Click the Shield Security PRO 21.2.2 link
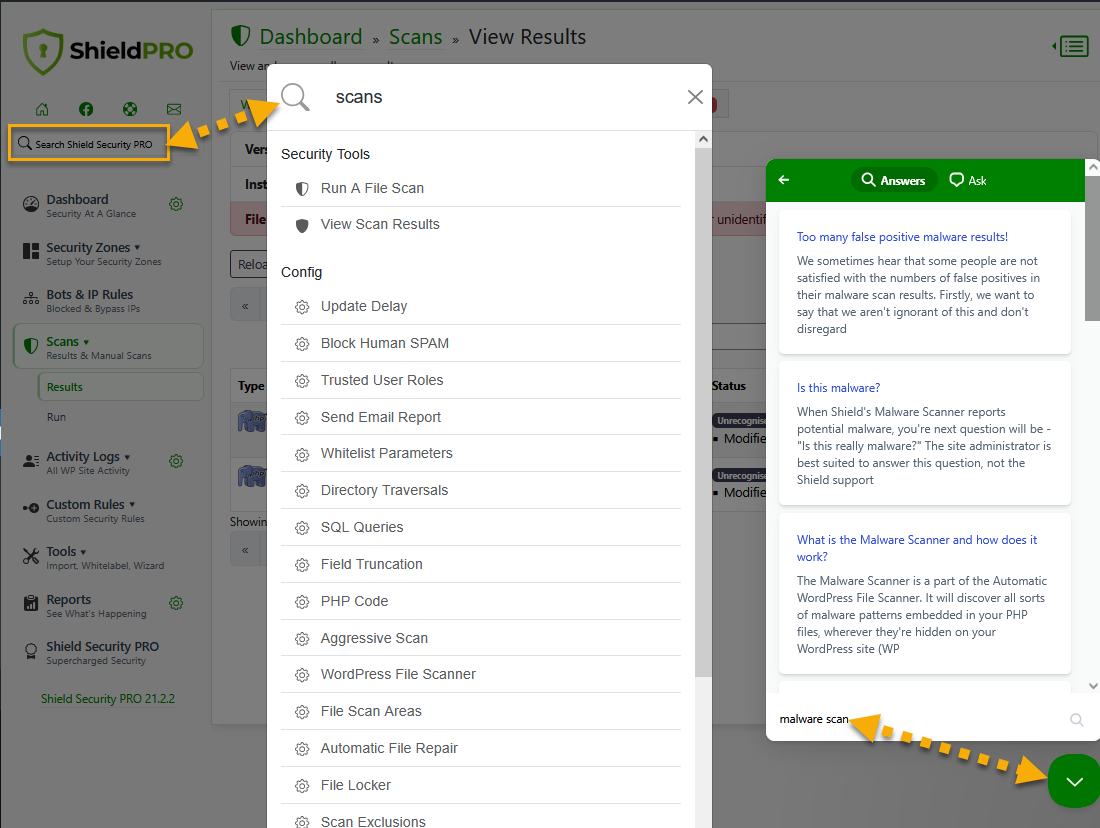The height and width of the screenshot is (828, 1100). [107, 699]
